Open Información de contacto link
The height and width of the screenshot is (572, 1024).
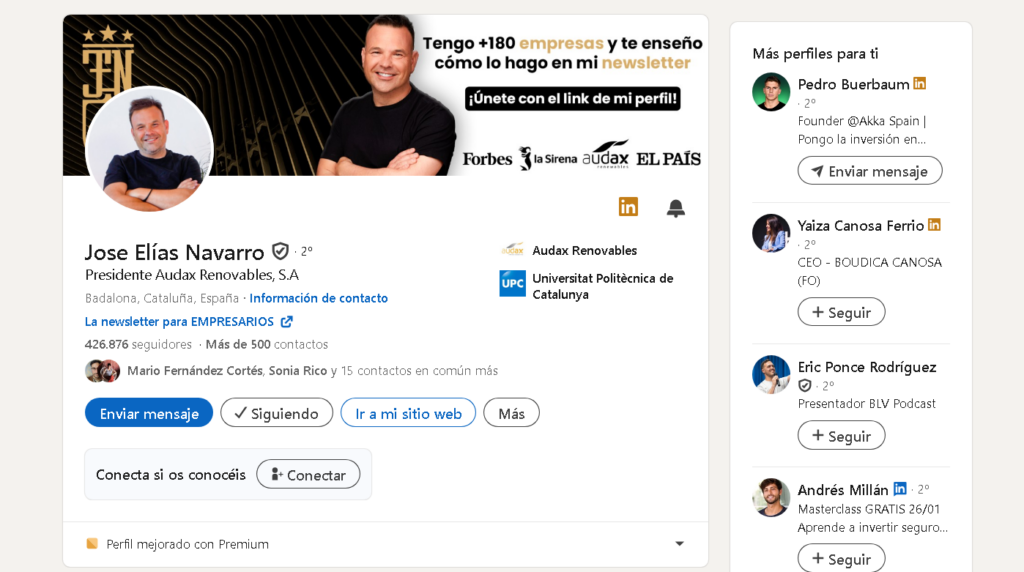[x=319, y=298]
